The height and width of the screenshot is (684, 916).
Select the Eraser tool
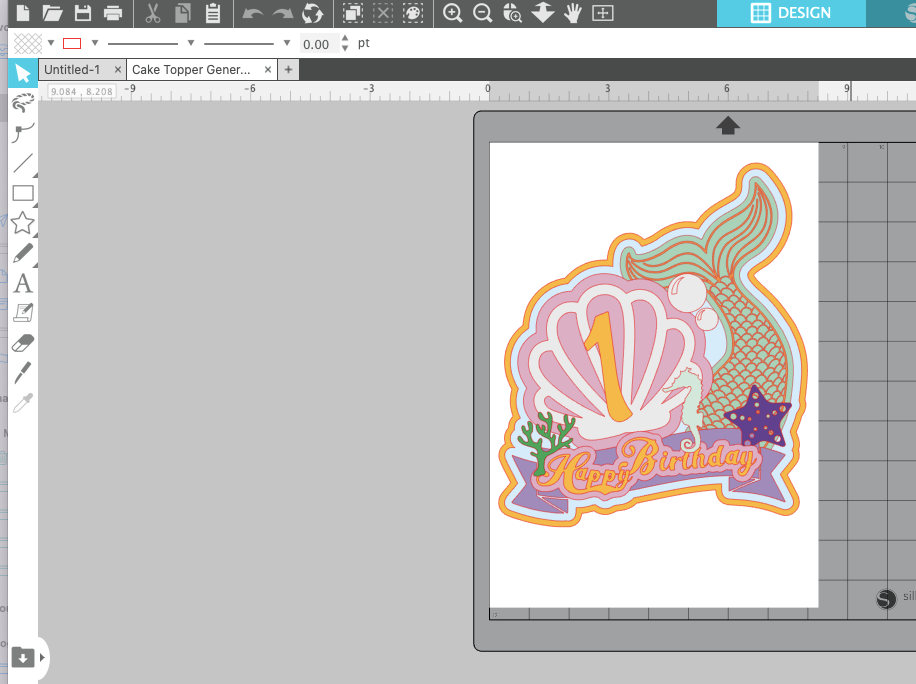point(23,343)
